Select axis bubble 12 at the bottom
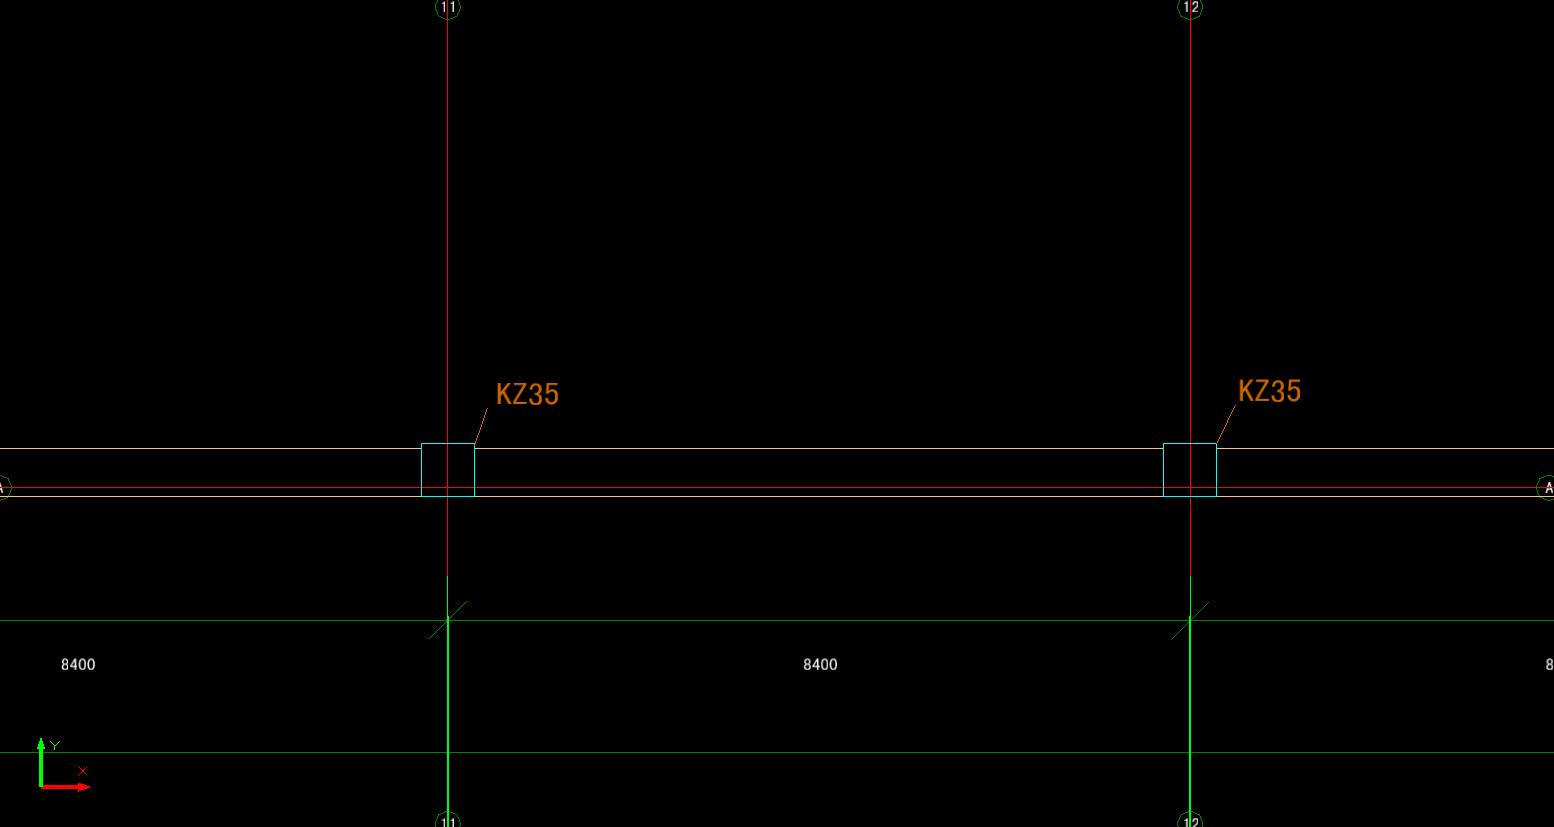The image size is (1554, 827). (1190, 820)
